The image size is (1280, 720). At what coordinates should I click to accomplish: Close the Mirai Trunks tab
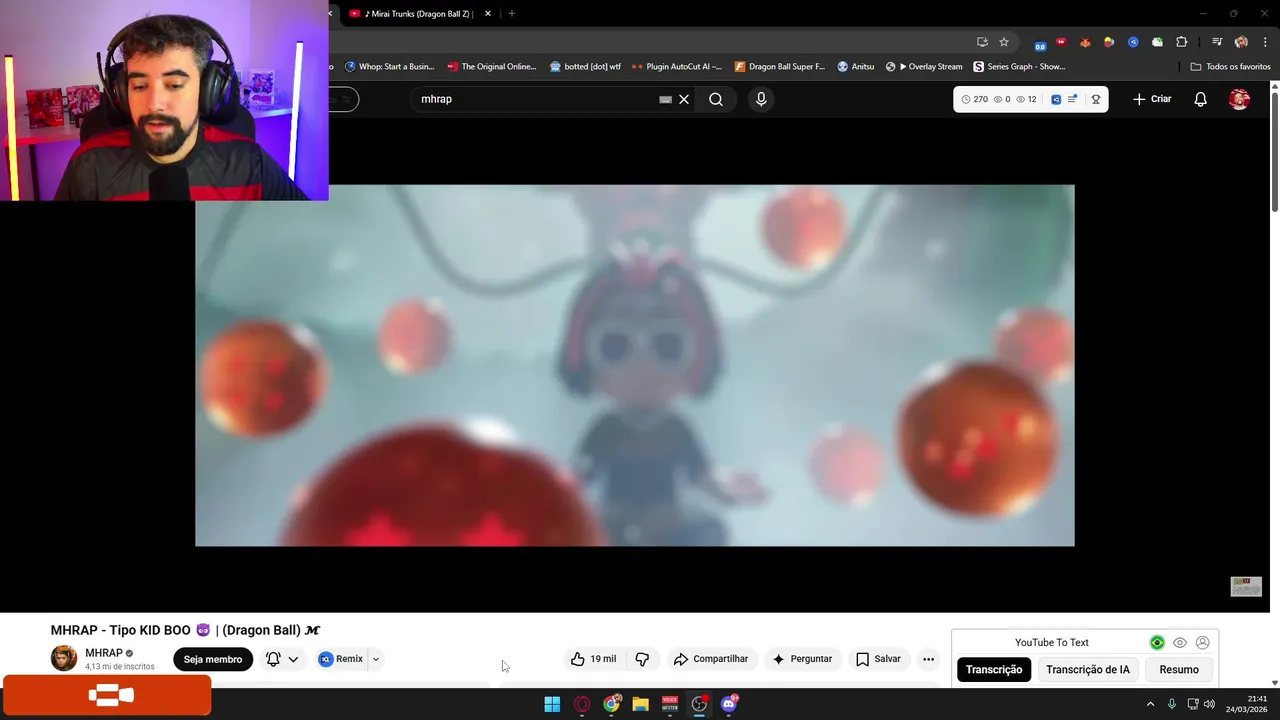coord(488,14)
